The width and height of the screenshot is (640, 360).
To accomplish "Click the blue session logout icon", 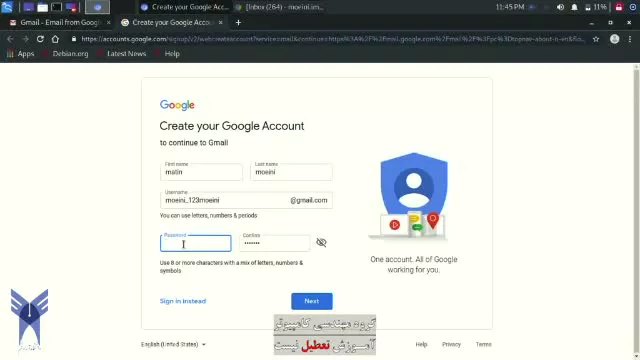I will pos(633,7).
